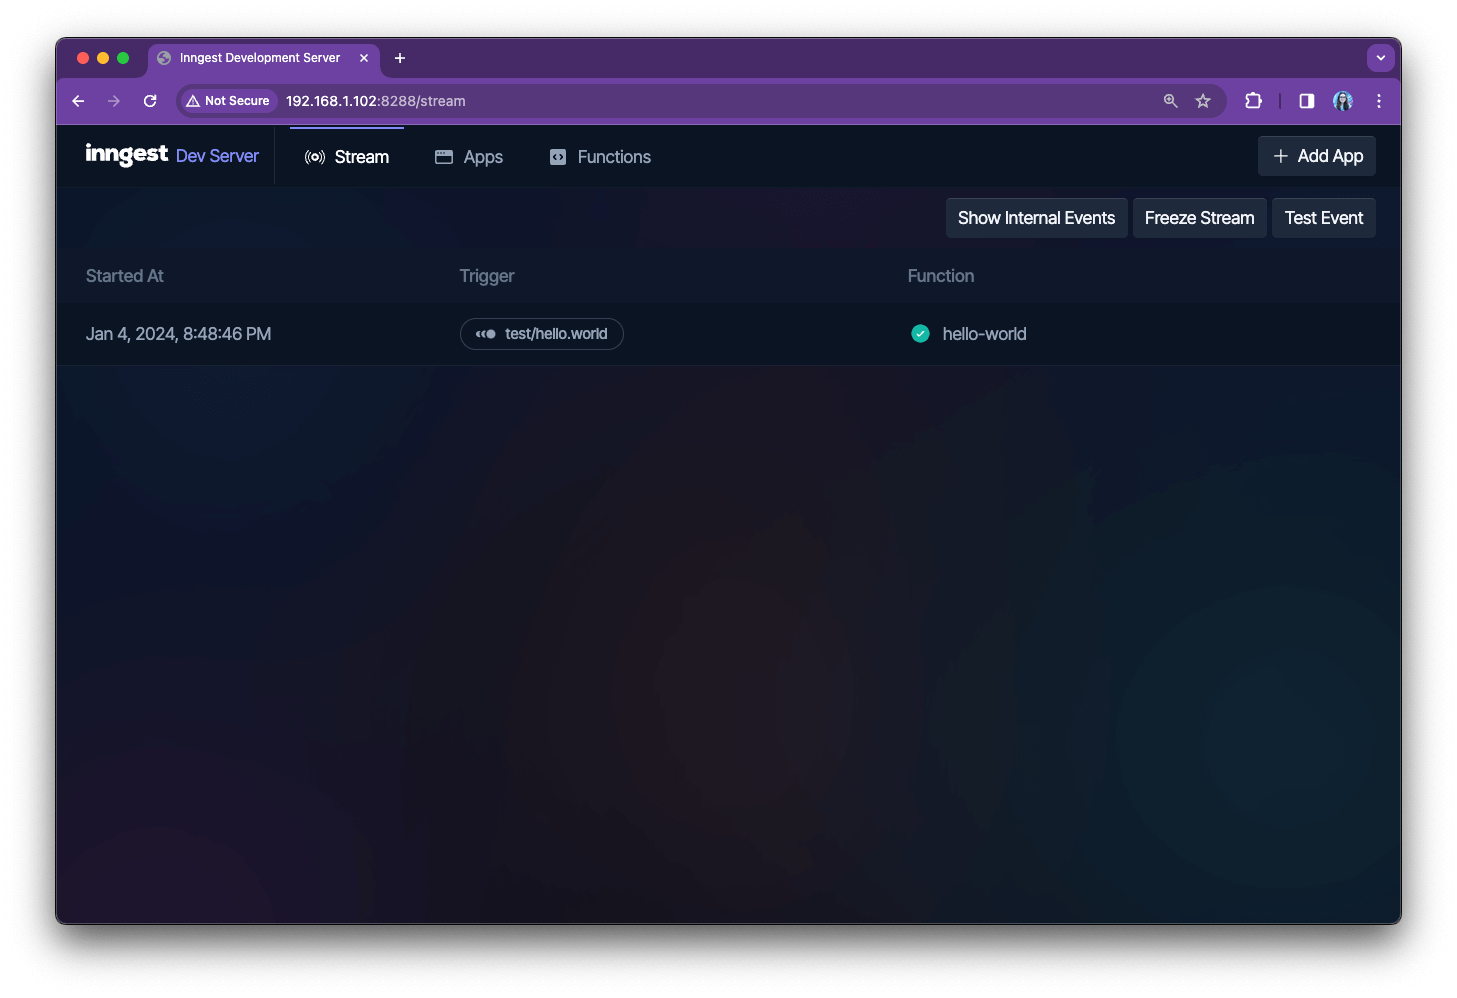Send a Test Event
Image resolution: width=1457 pixels, height=998 pixels.
(x=1323, y=217)
